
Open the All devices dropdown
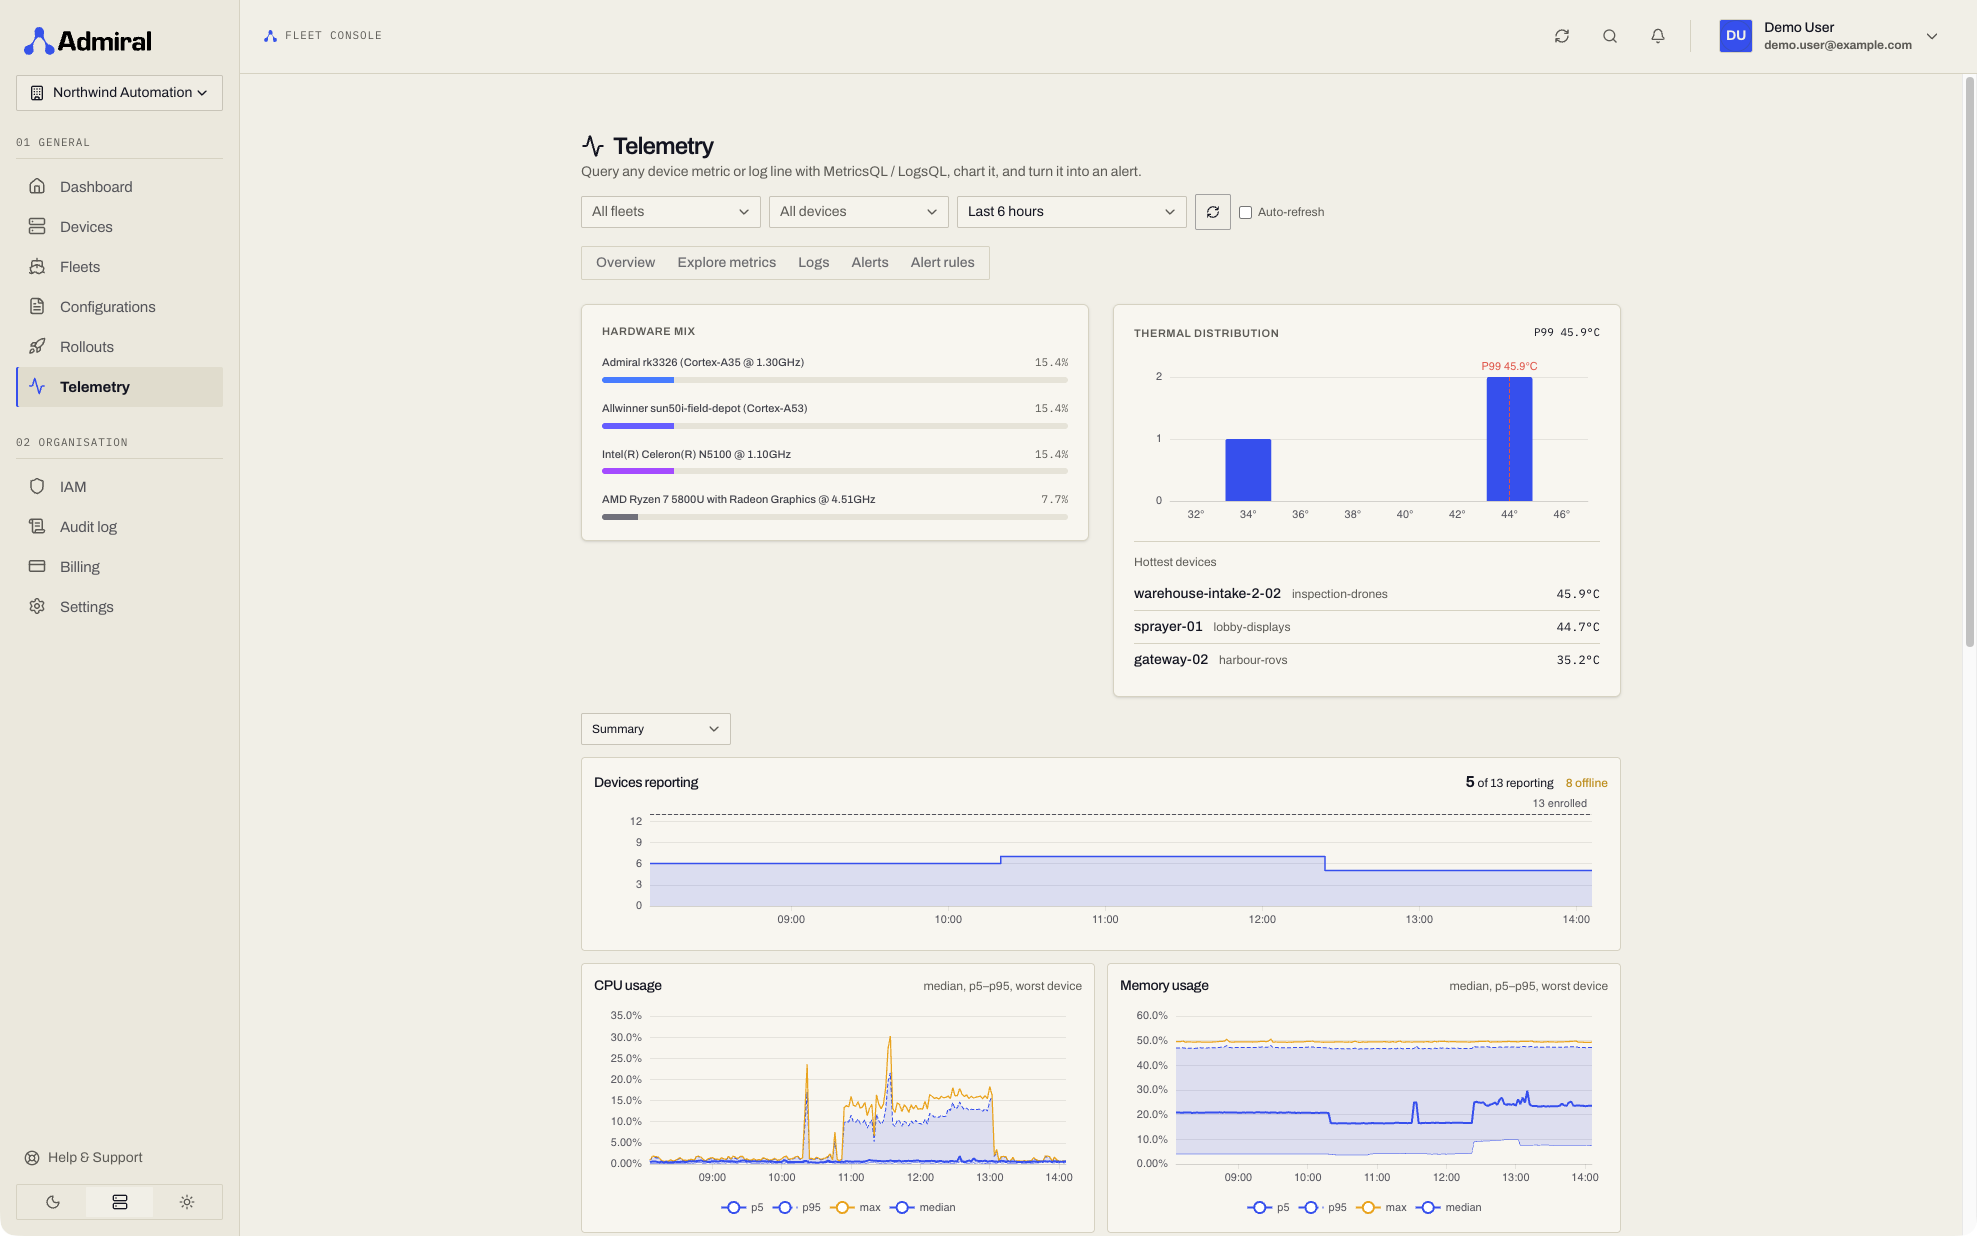point(859,212)
